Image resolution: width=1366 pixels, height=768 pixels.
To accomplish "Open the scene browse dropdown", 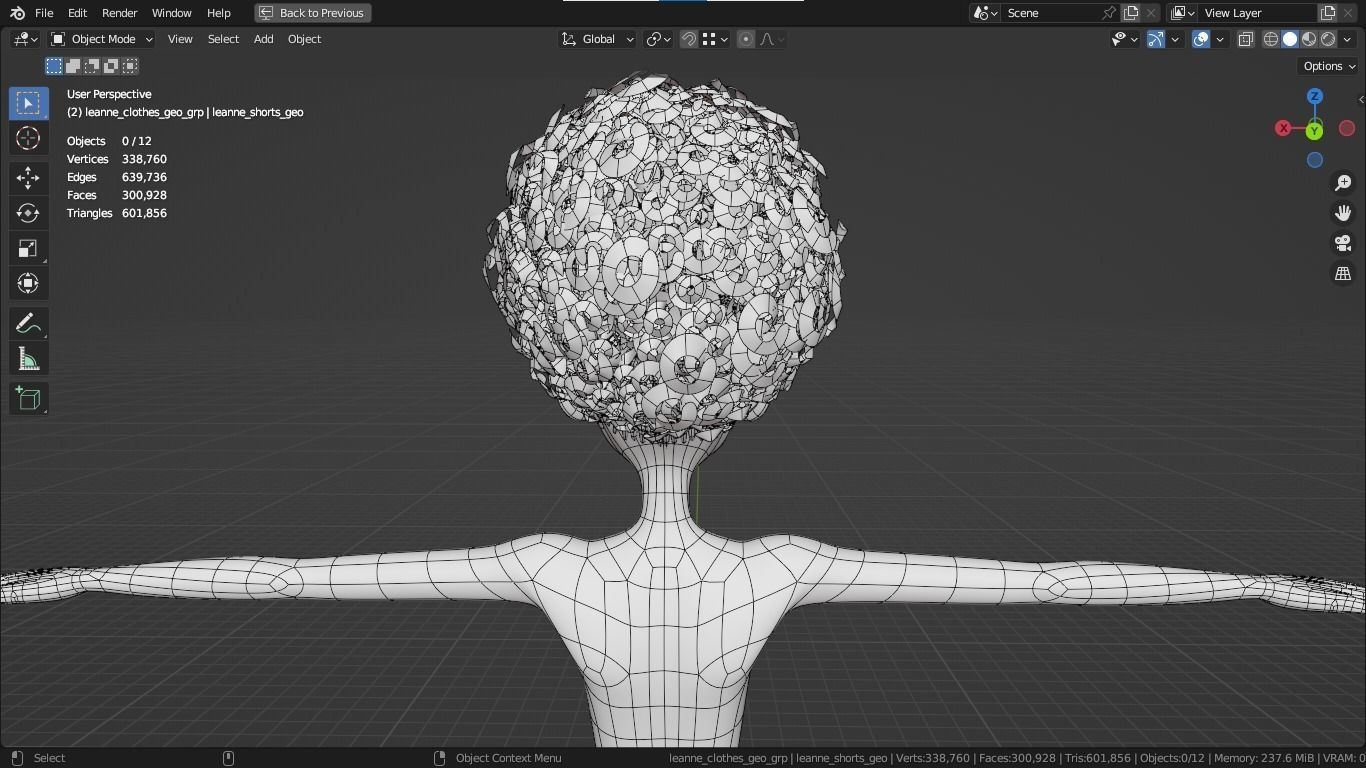I will coord(985,13).
